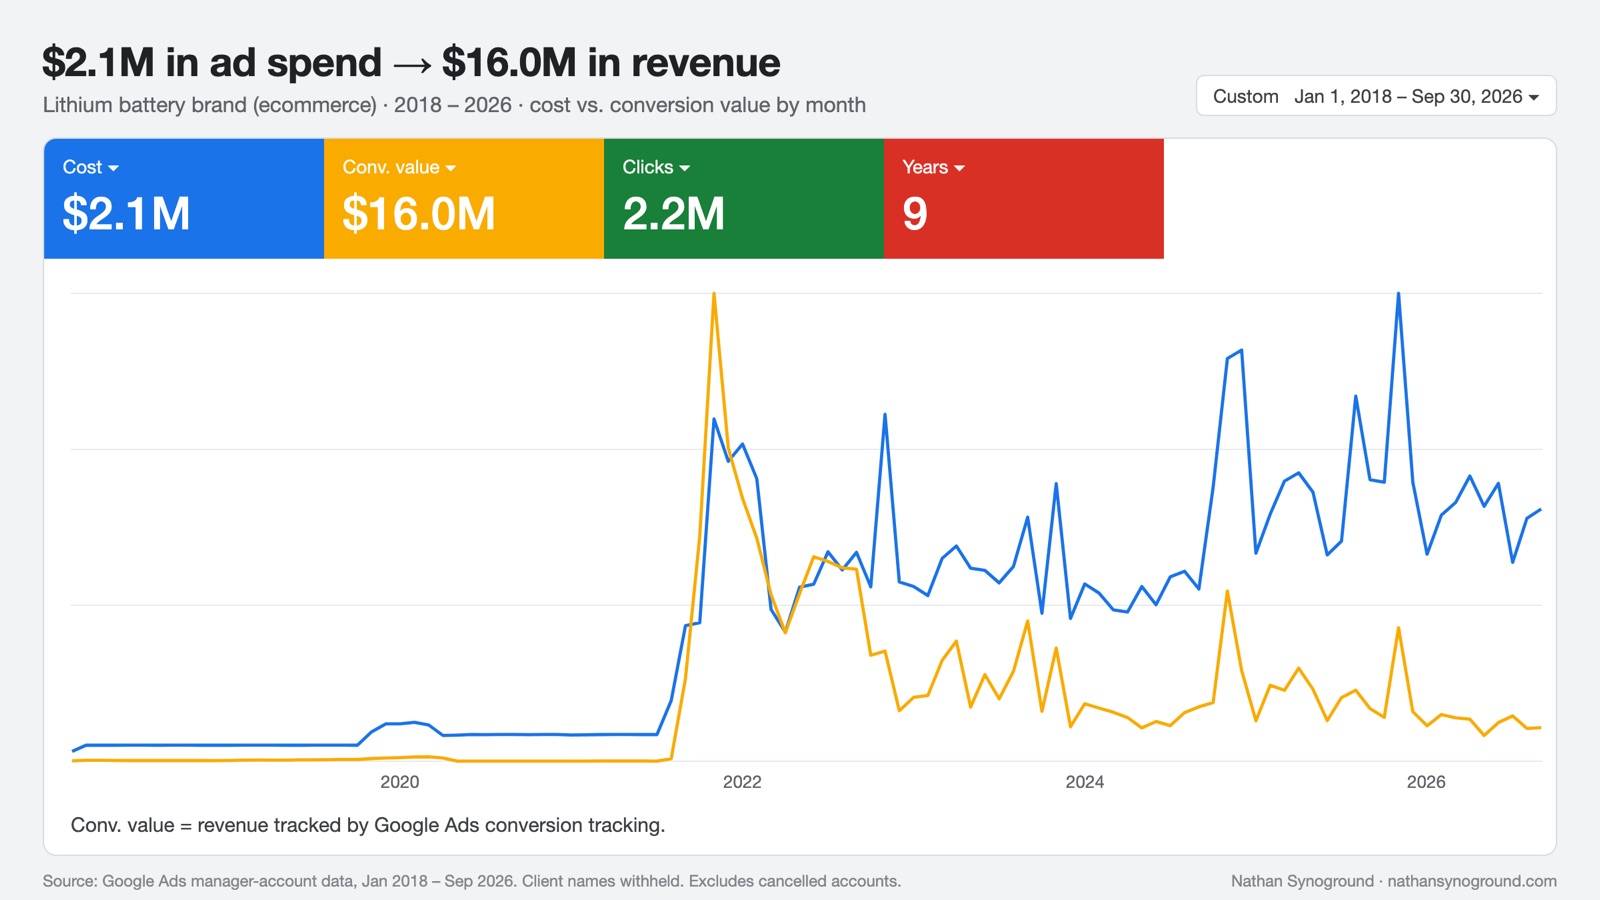Open the Clicks metric dropdown

pos(656,167)
